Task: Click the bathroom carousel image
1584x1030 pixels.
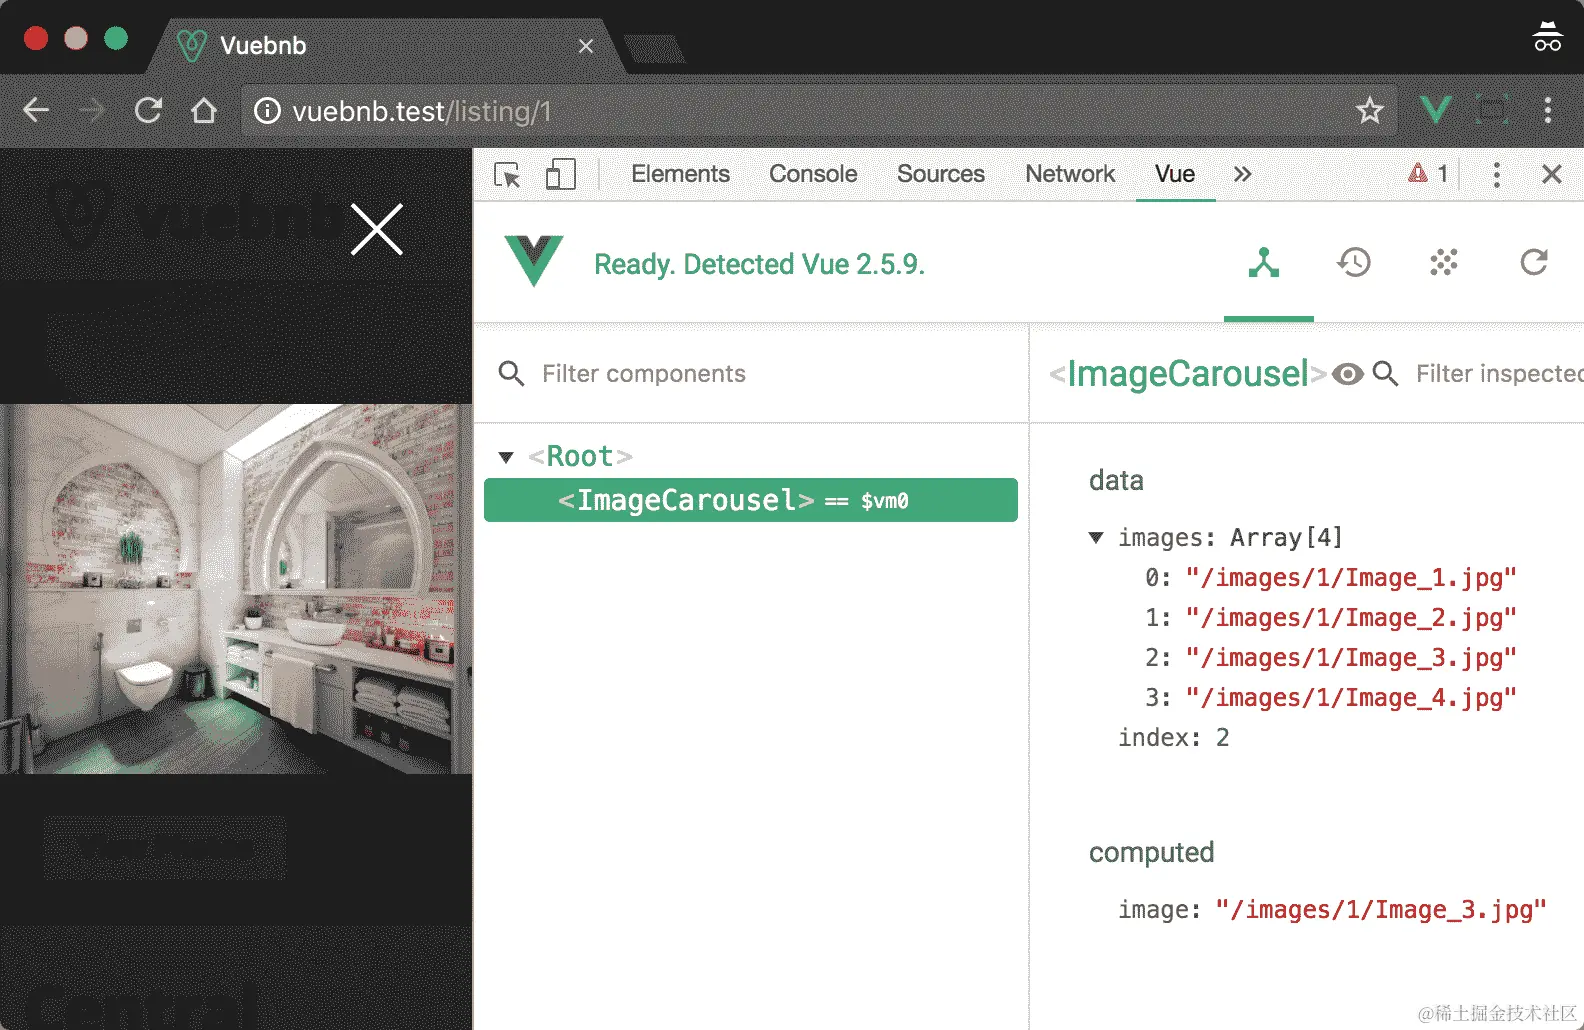Action: coord(236,589)
